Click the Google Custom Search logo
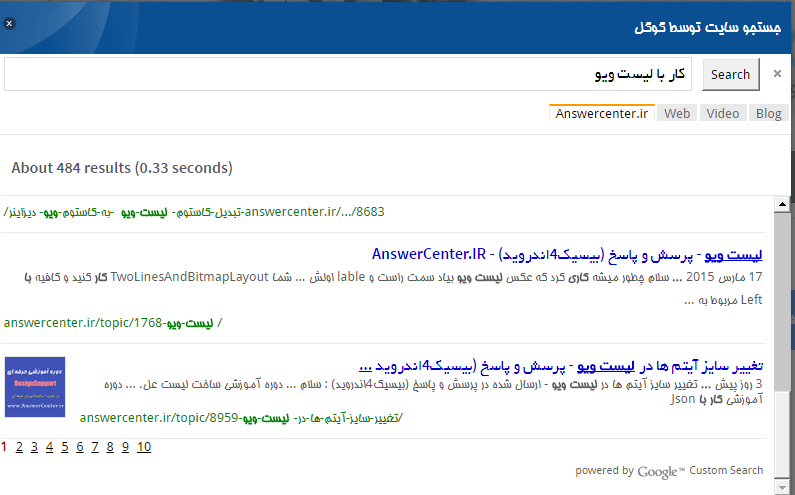 point(660,471)
